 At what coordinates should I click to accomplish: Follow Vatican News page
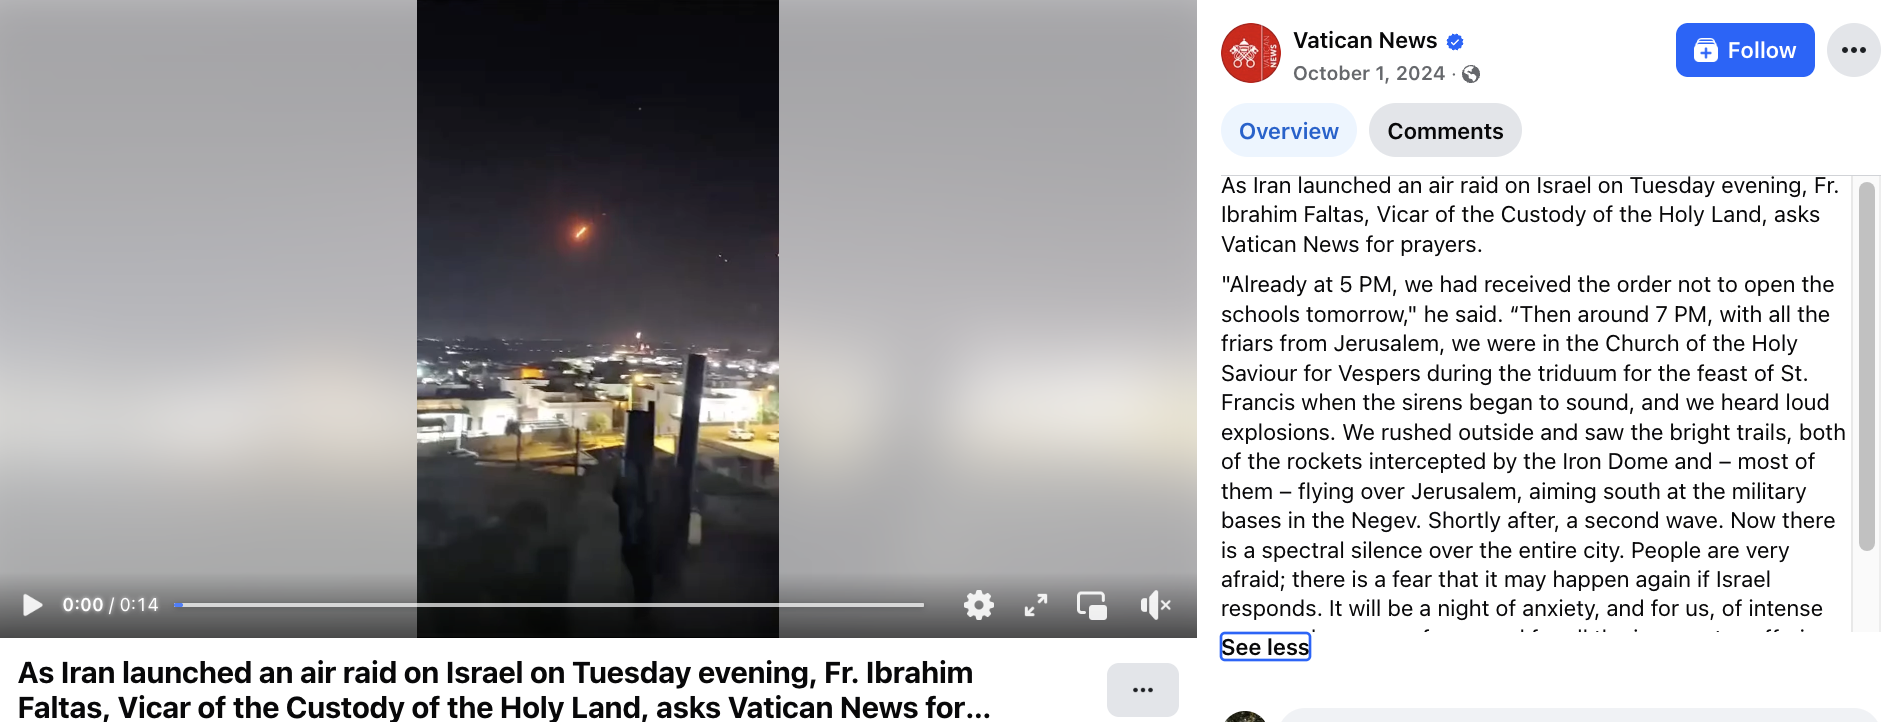(x=1745, y=50)
